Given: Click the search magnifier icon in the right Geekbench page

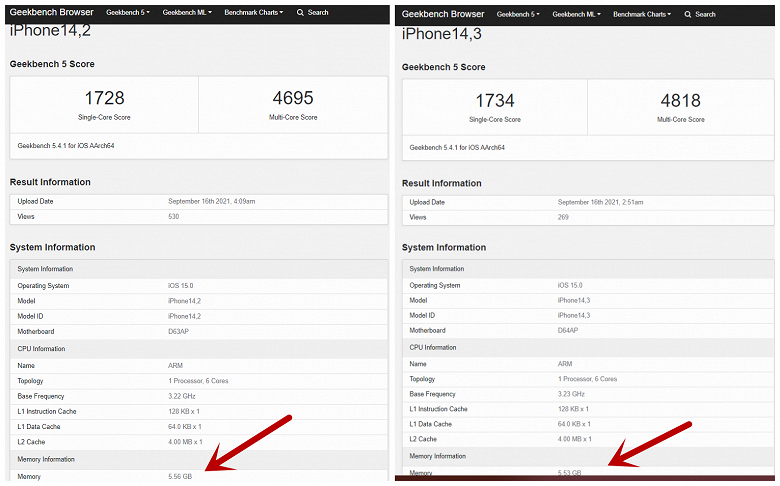Looking at the screenshot, I should (687, 14).
